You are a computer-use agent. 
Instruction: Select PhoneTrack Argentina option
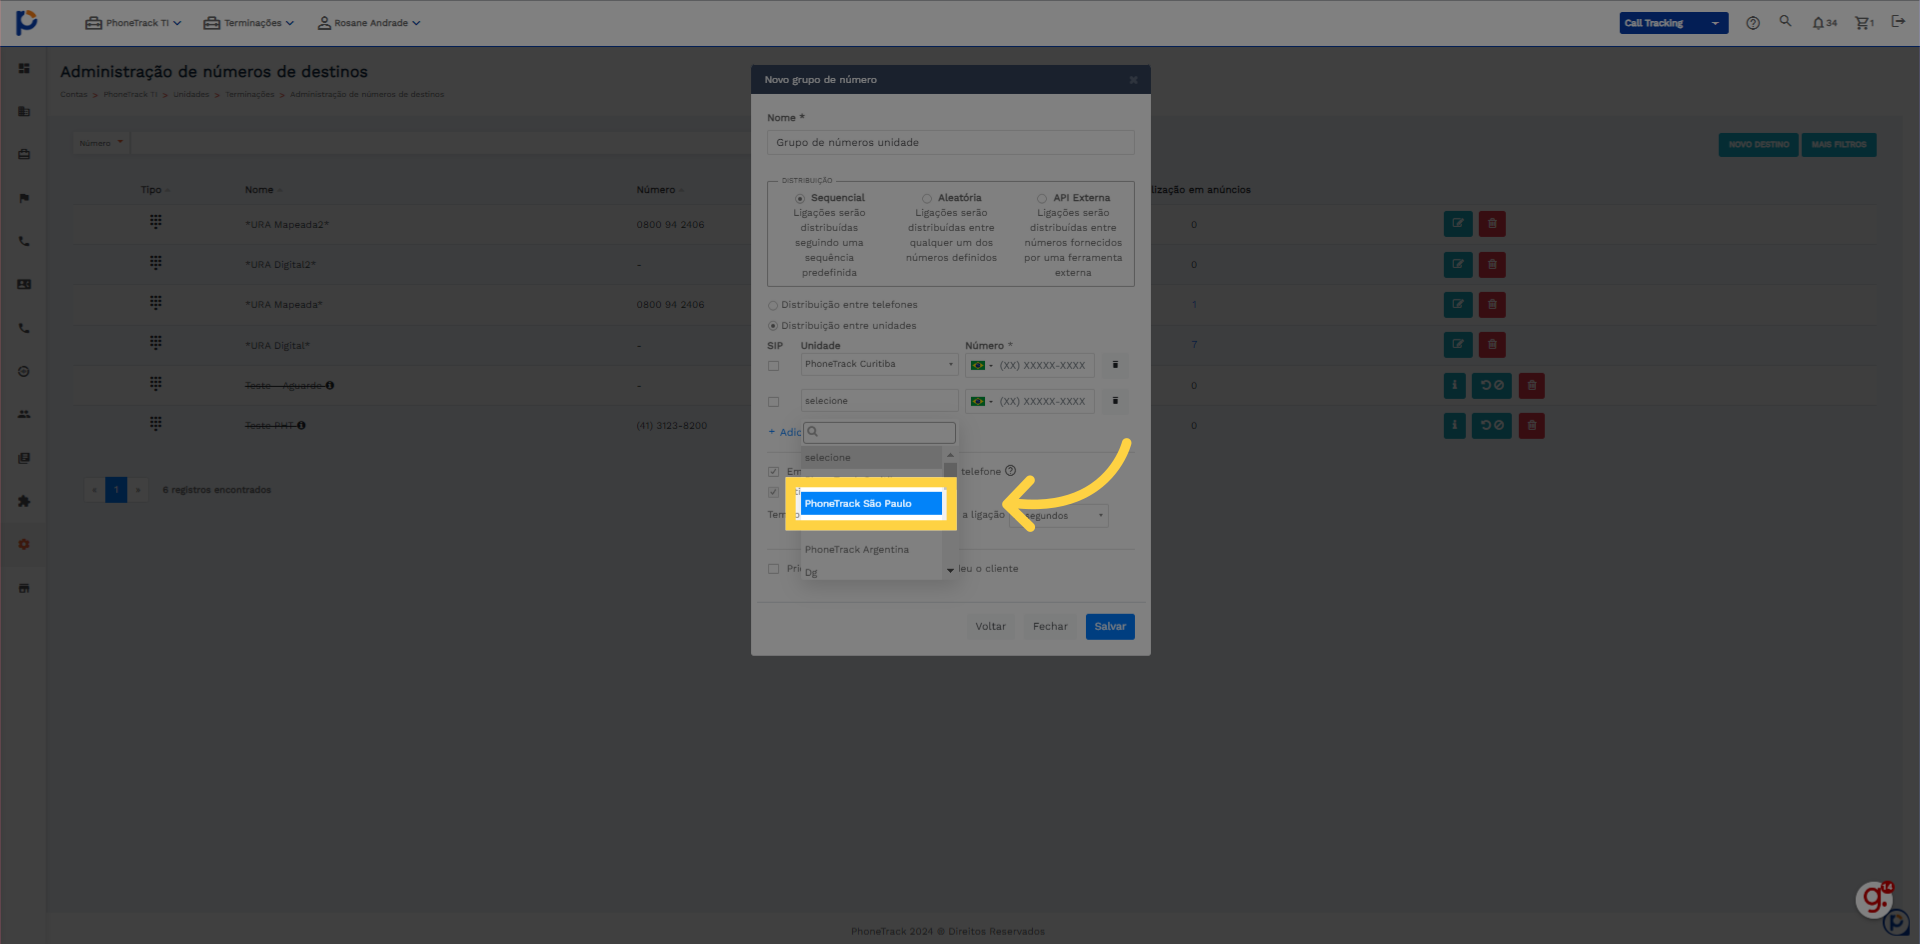pyautogui.click(x=871, y=550)
